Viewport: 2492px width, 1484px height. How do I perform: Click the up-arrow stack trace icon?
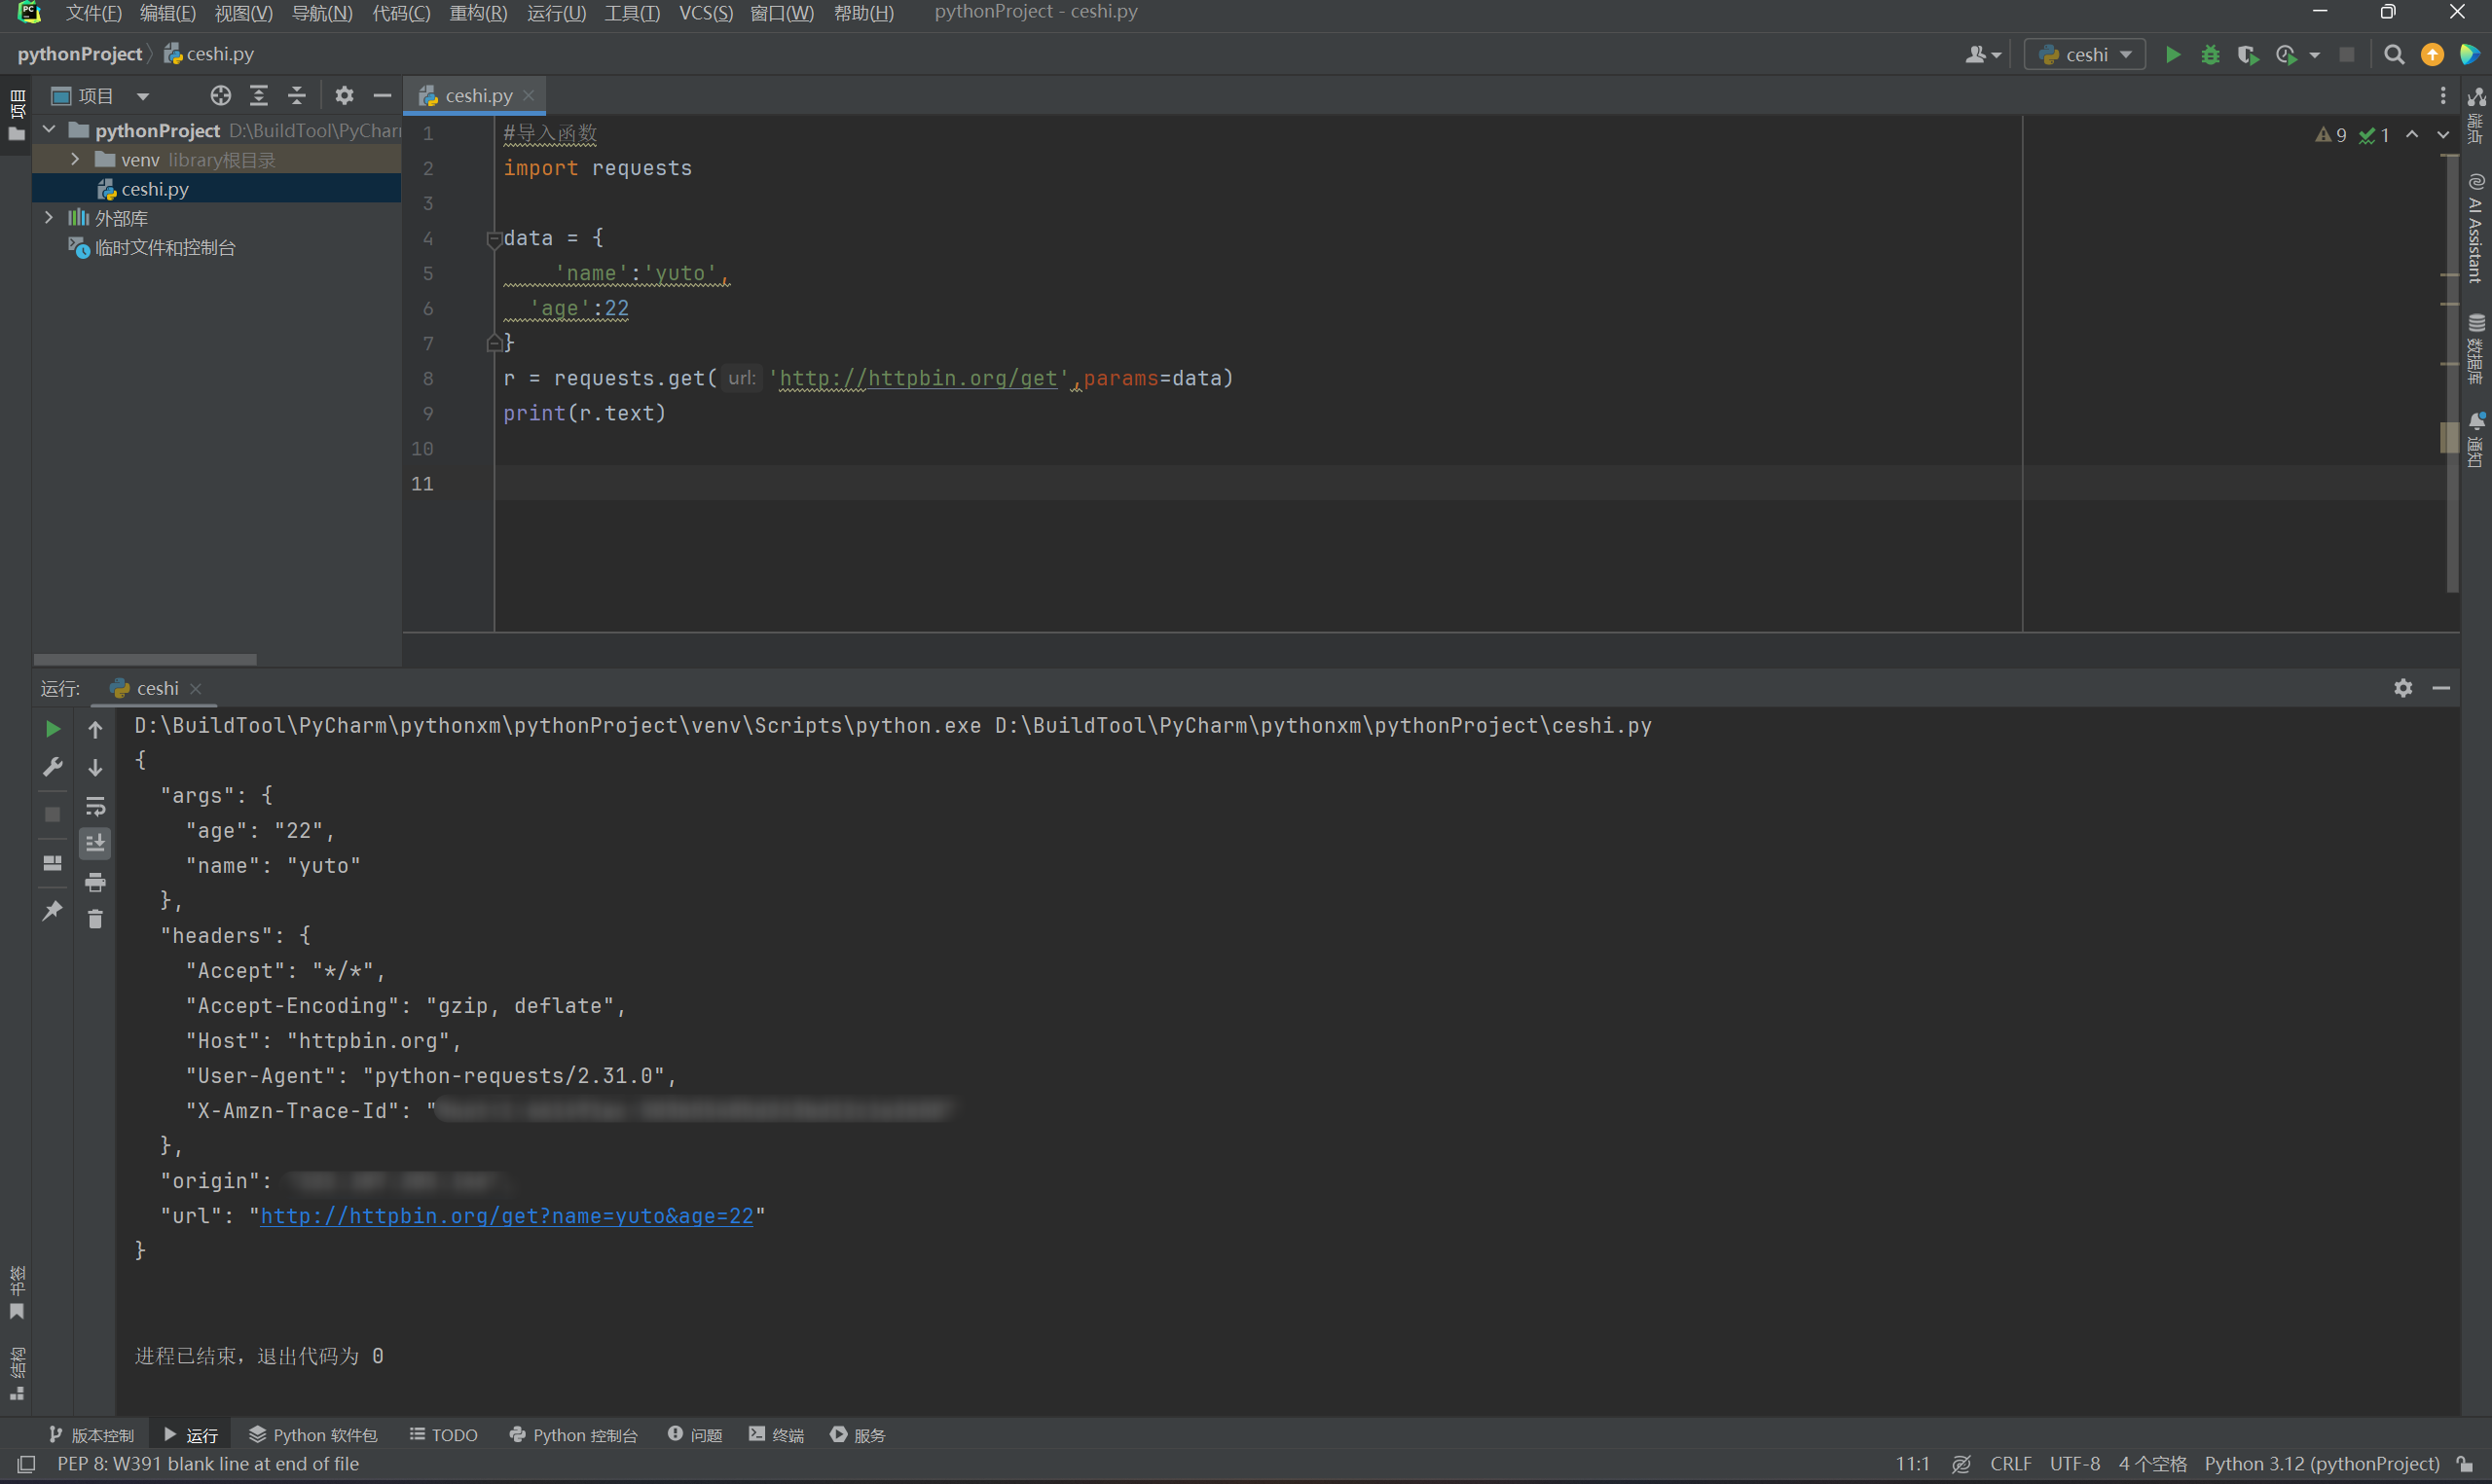[95, 729]
